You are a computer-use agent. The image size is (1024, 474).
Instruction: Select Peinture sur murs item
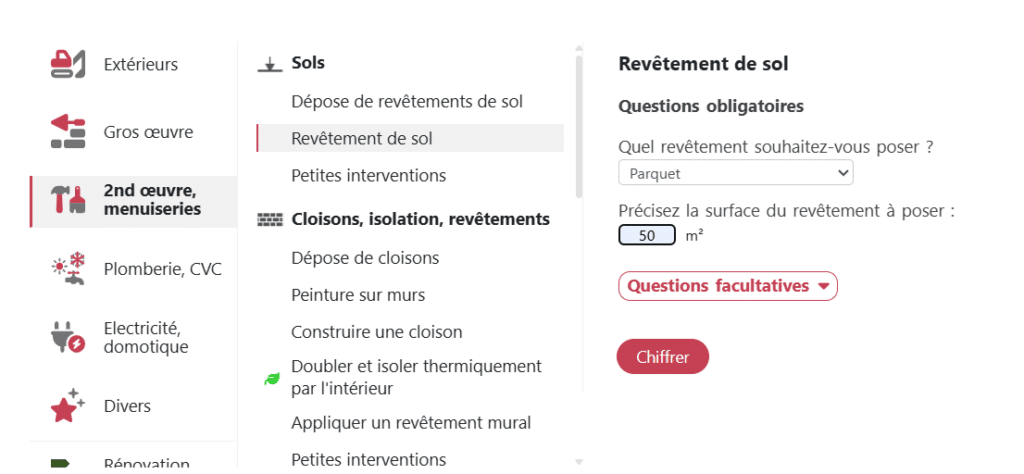click(358, 295)
